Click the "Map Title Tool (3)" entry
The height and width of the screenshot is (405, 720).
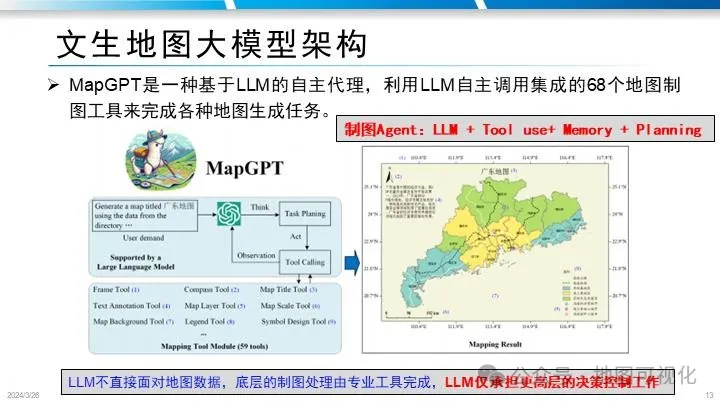288,289
